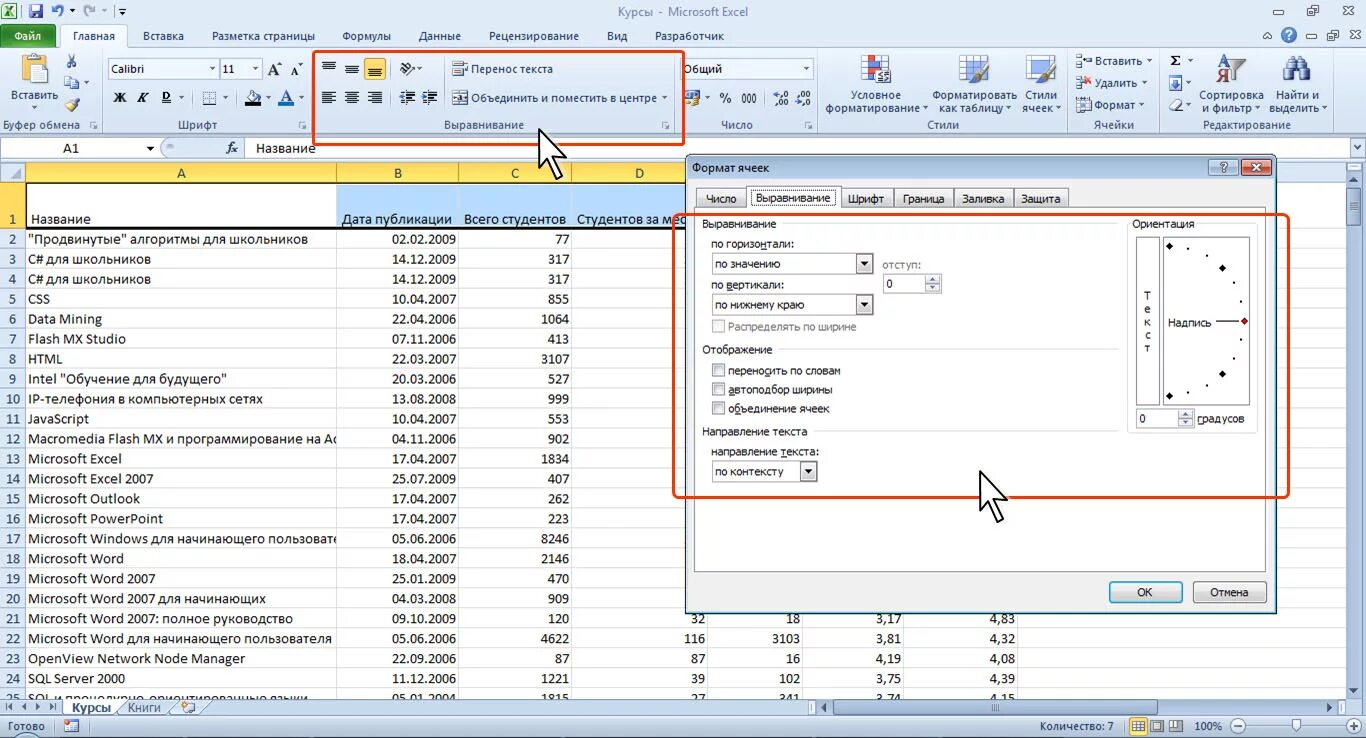Switch to the Вставка ribbon tab
Image resolution: width=1366 pixels, height=738 pixels.
pos(163,36)
